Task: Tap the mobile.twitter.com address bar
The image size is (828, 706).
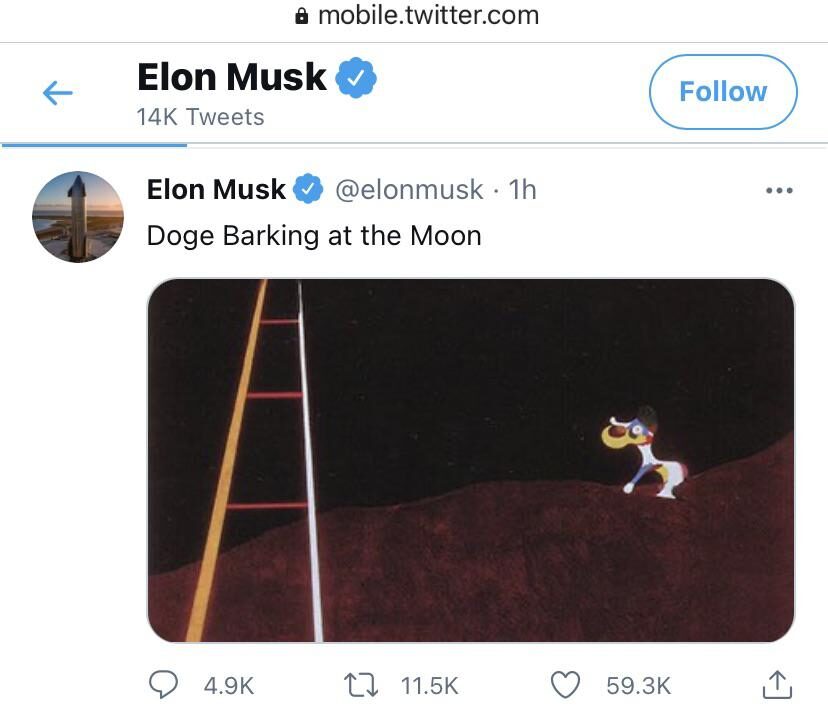Action: point(417,16)
